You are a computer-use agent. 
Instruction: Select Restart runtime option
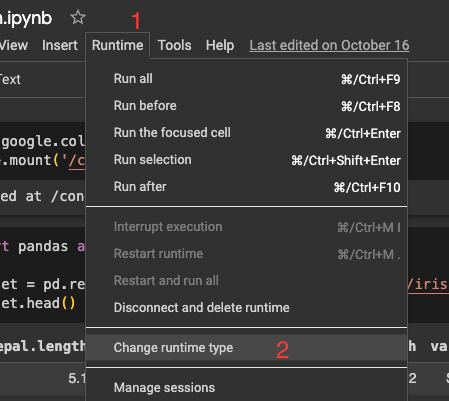(x=247, y=254)
